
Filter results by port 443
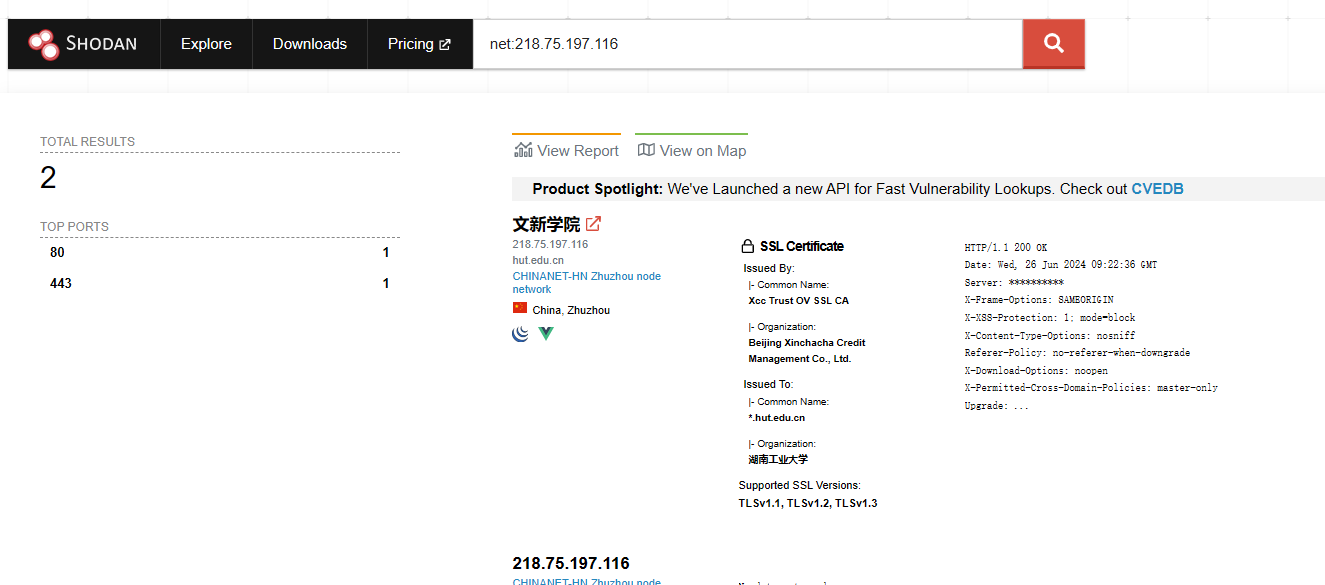pos(61,284)
